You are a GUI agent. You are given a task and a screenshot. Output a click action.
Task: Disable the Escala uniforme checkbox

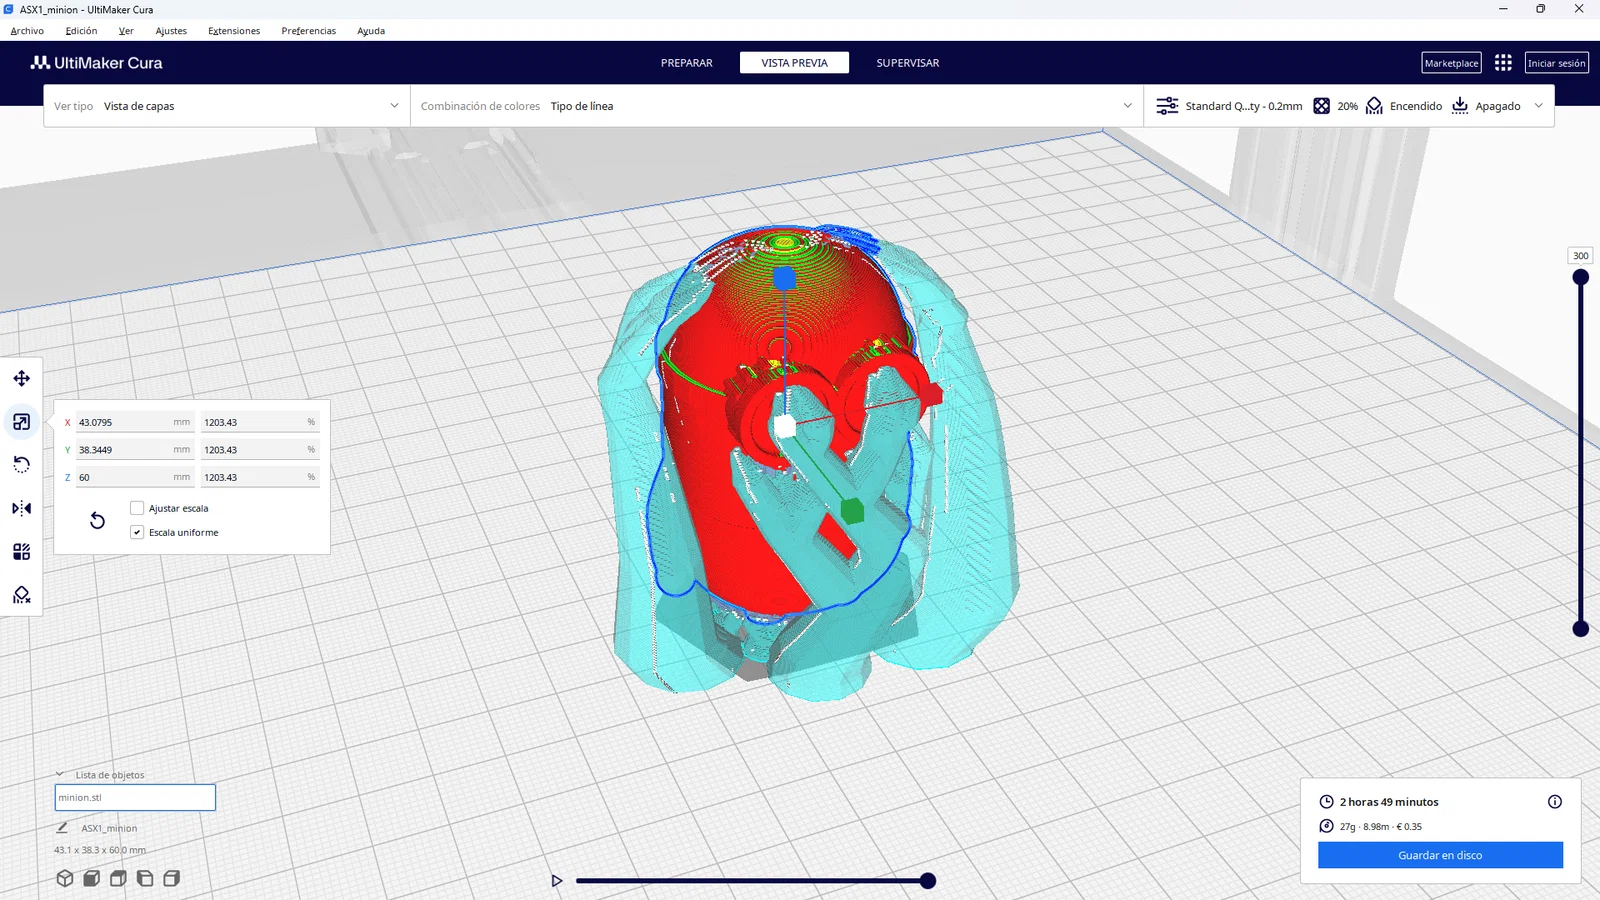(x=137, y=532)
